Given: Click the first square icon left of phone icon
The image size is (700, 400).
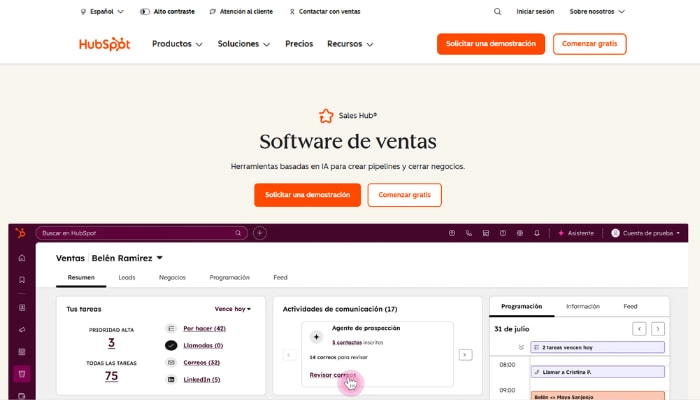Looking at the screenshot, I should tap(452, 233).
